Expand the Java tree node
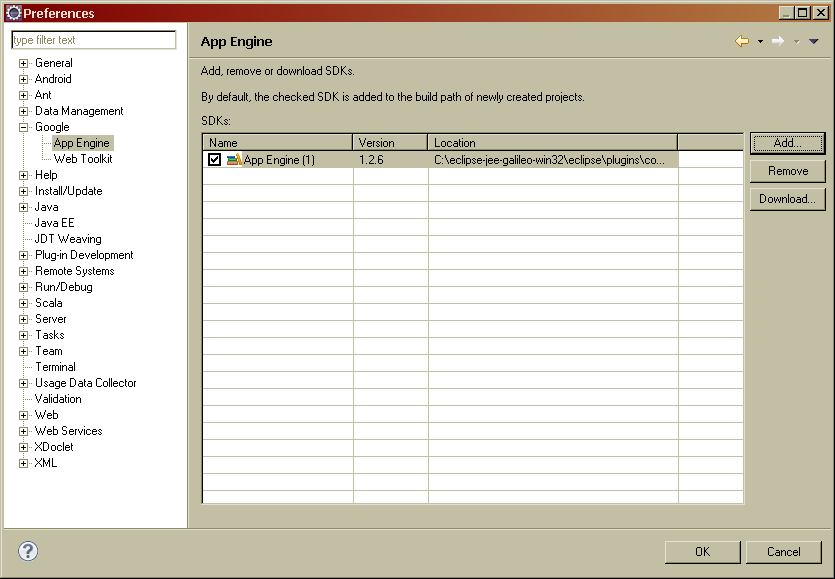Image resolution: width=835 pixels, height=579 pixels. (23, 207)
